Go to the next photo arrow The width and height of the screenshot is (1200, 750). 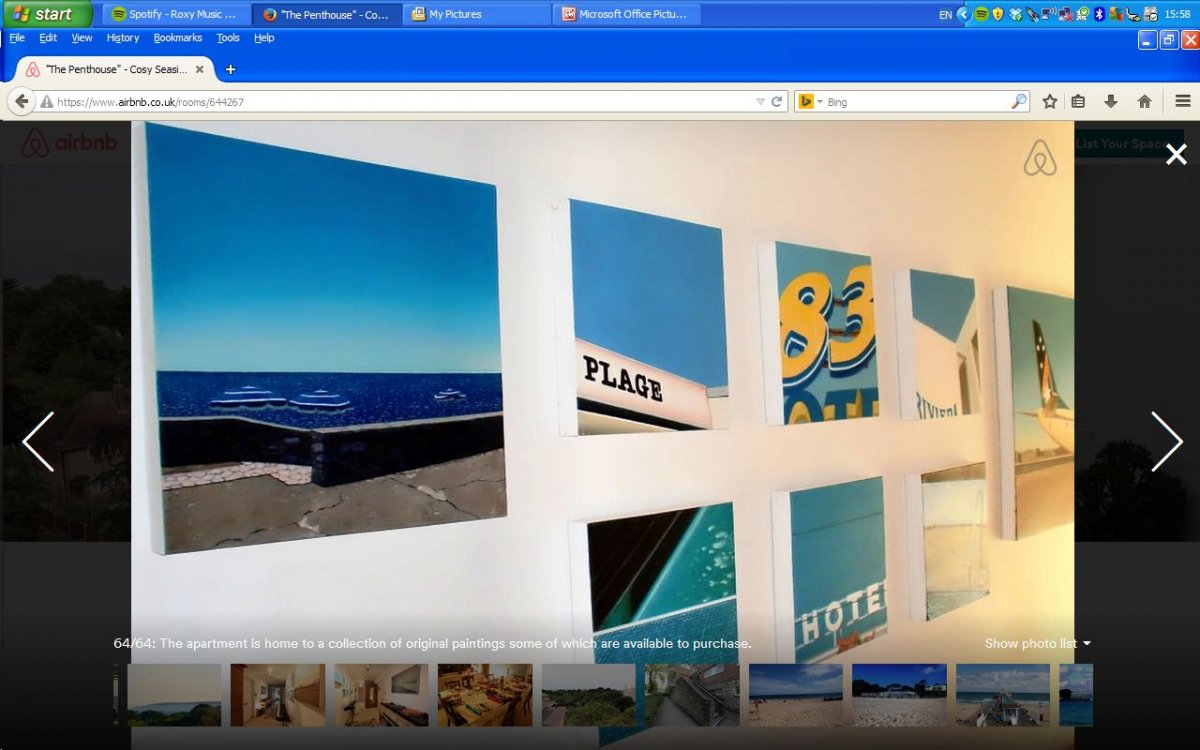(1166, 441)
